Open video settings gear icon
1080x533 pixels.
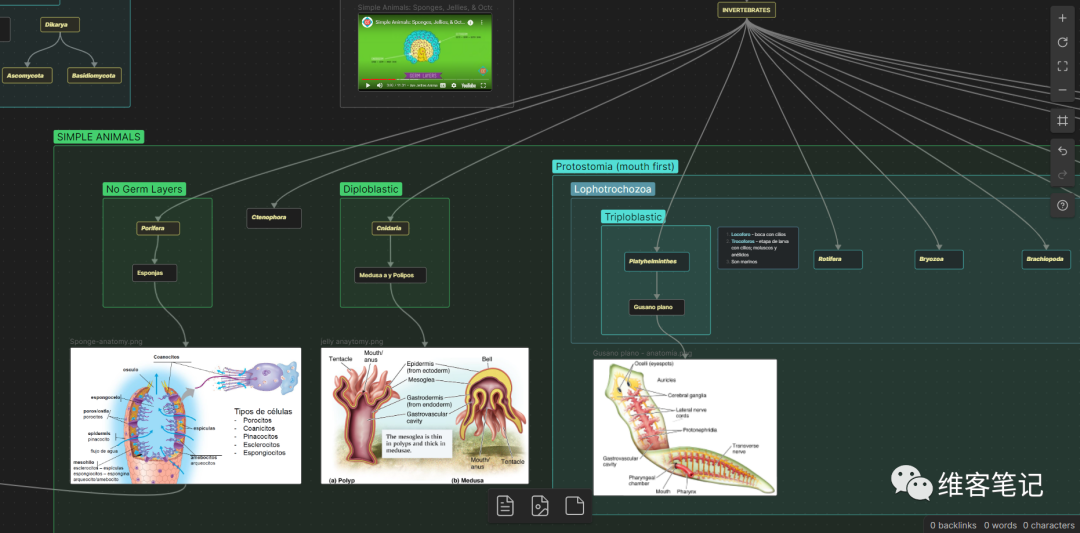(x=453, y=85)
